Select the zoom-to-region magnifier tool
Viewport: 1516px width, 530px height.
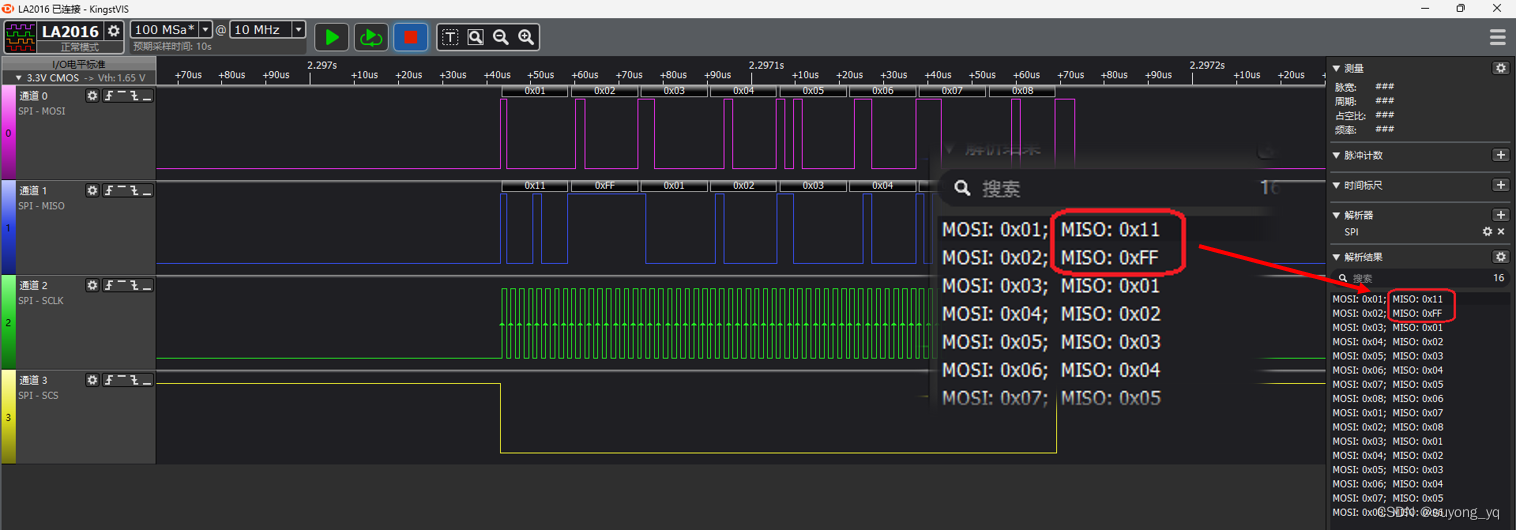click(x=475, y=37)
